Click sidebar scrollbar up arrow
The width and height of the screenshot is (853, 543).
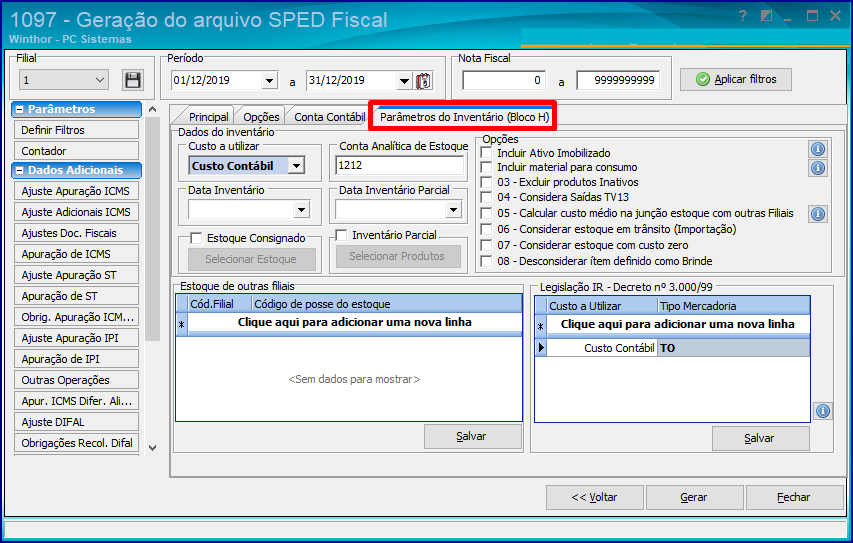pos(153,109)
